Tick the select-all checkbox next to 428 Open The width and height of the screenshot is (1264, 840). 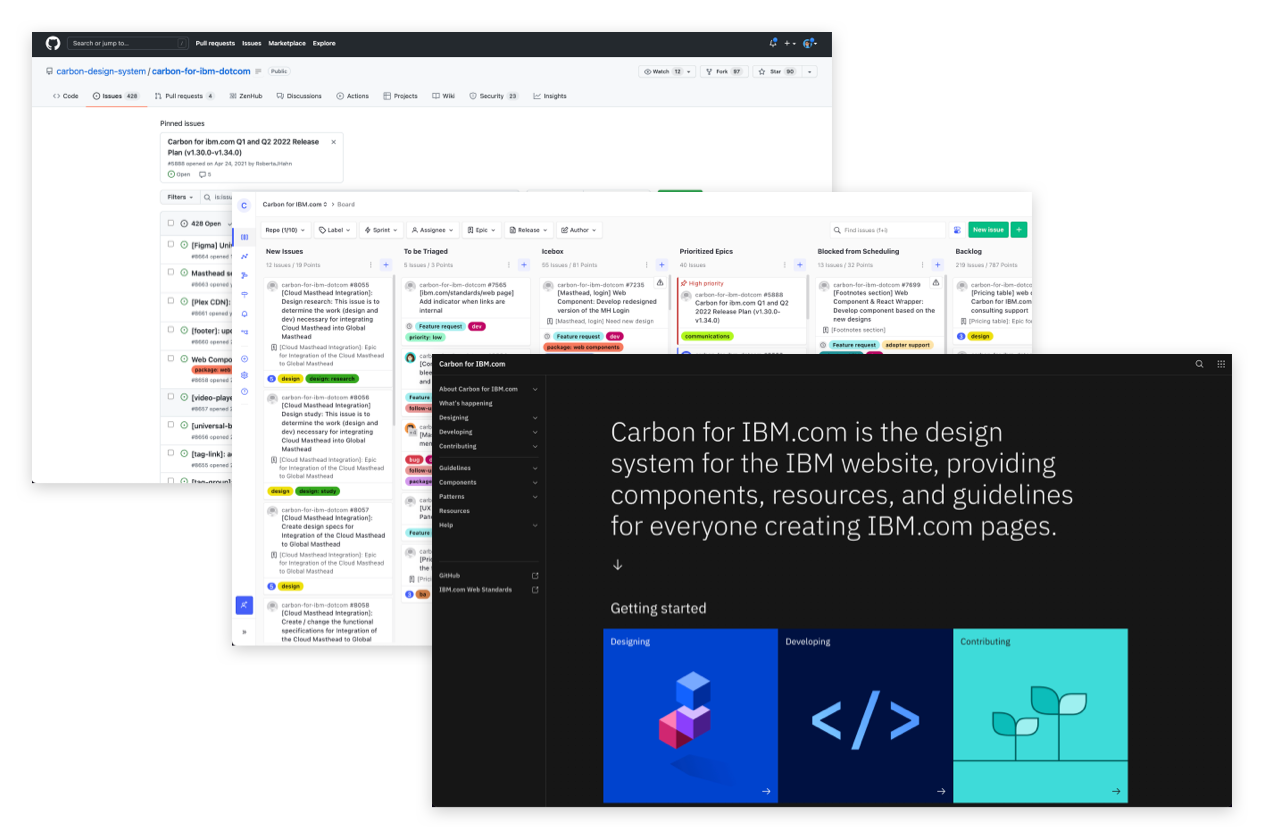(x=171, y=223)
